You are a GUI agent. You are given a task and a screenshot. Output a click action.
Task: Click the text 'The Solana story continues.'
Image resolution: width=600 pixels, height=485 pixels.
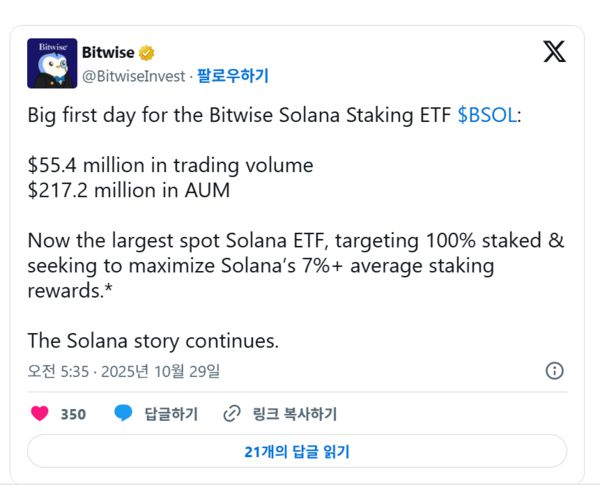(x=152, y=340)
